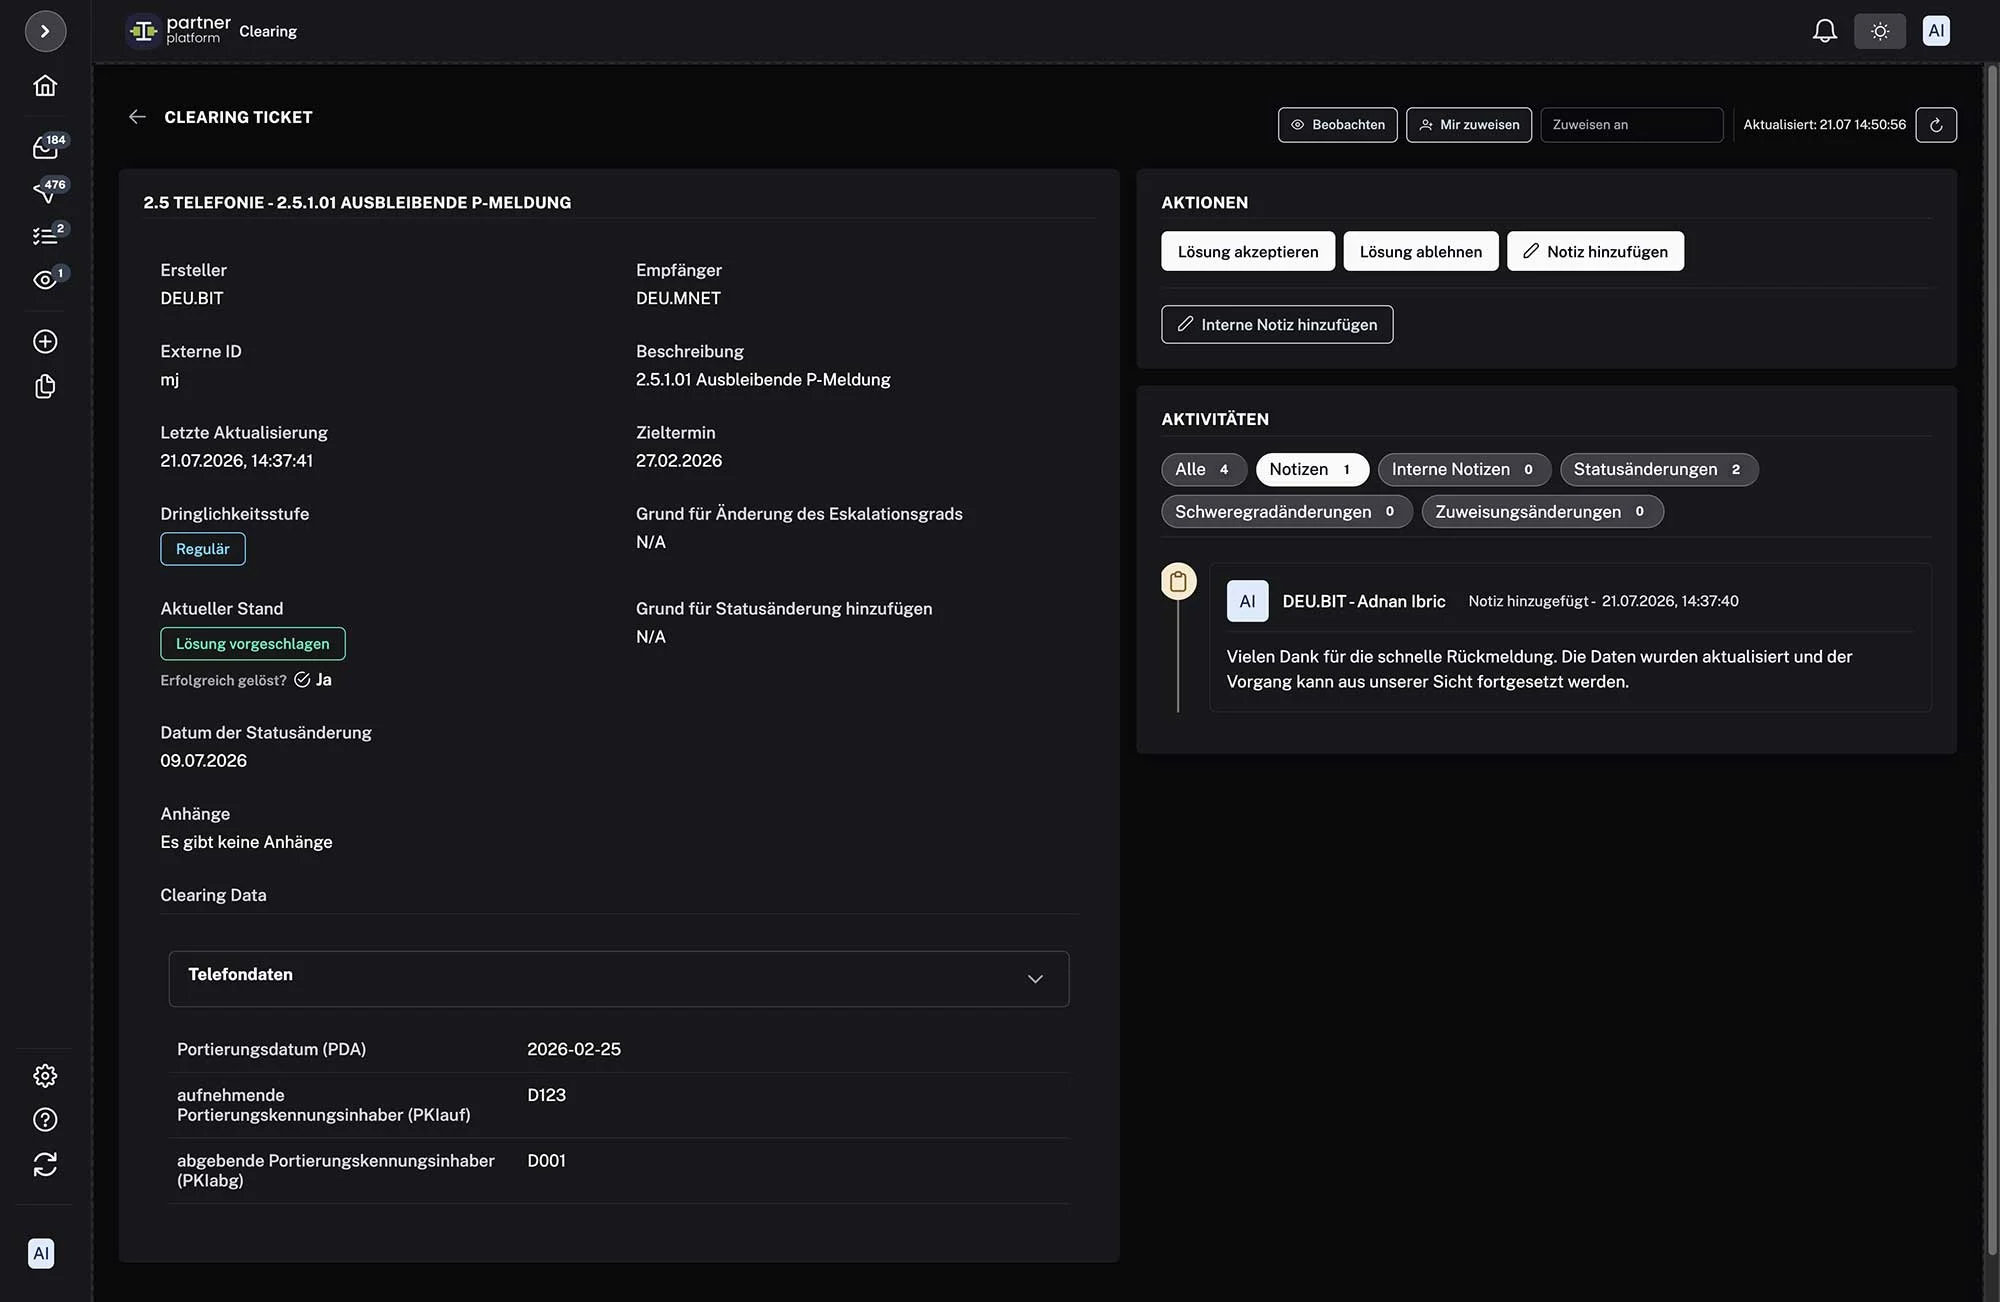Click the PKIabg value D001
This screenshot has height=1302, width=2000.
pos(547,1160)
